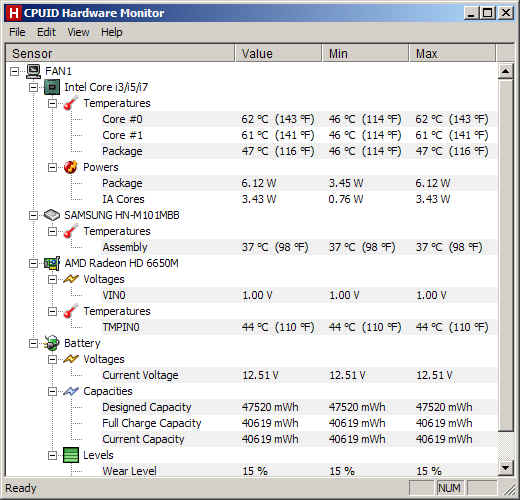Collapse the Capacities group

pyautogui.click(x=52, y=391)
